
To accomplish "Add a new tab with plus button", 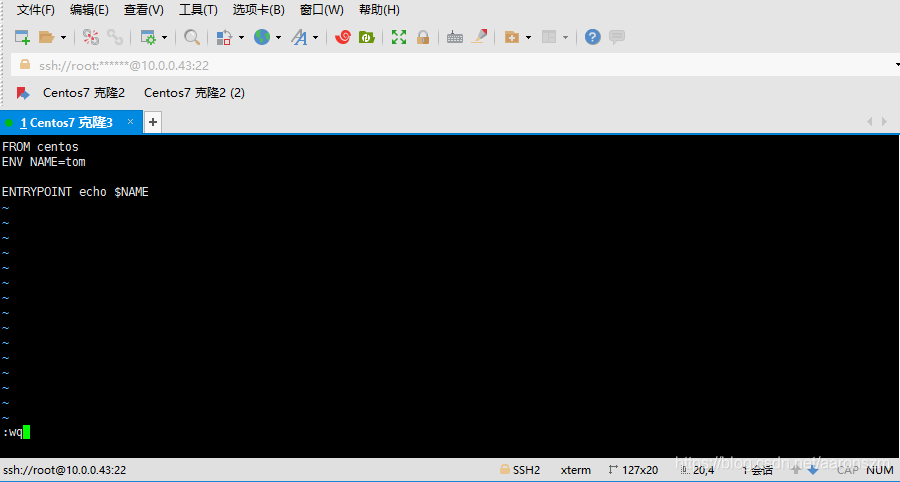I will click(153, 122).
